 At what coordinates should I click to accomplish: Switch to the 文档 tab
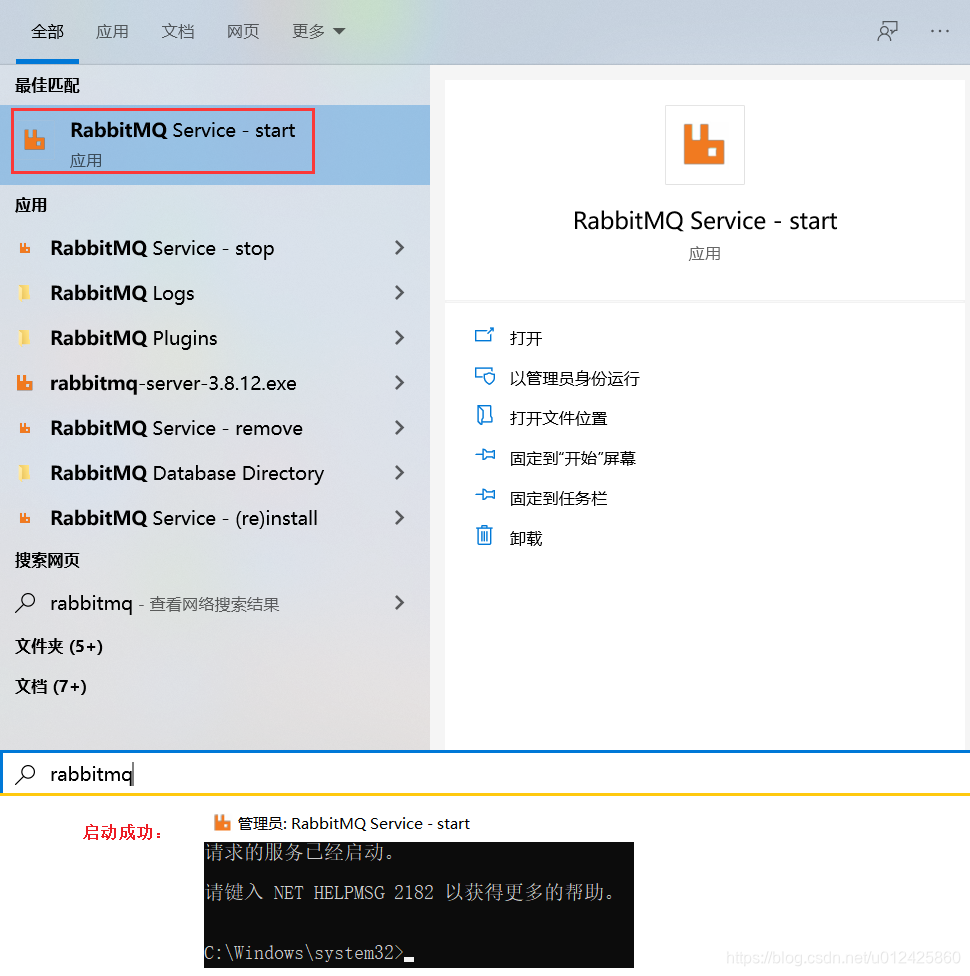(177, 31)
